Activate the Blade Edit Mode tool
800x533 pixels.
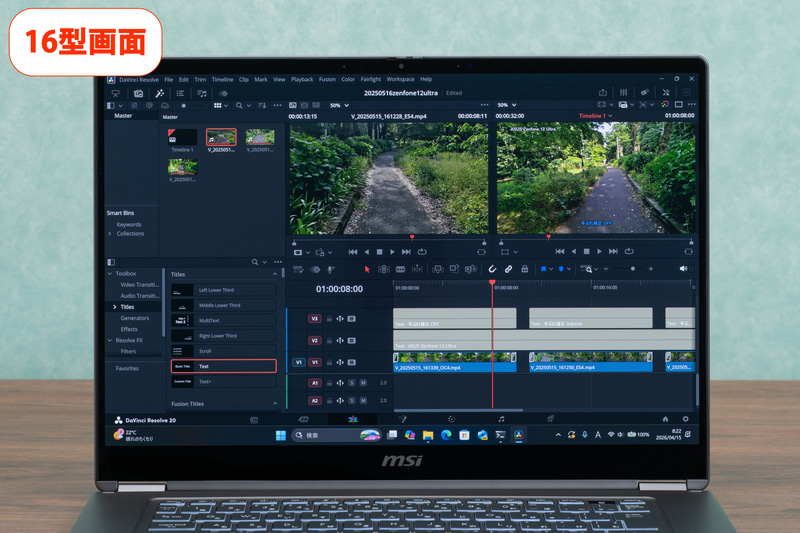click(401, 269)
